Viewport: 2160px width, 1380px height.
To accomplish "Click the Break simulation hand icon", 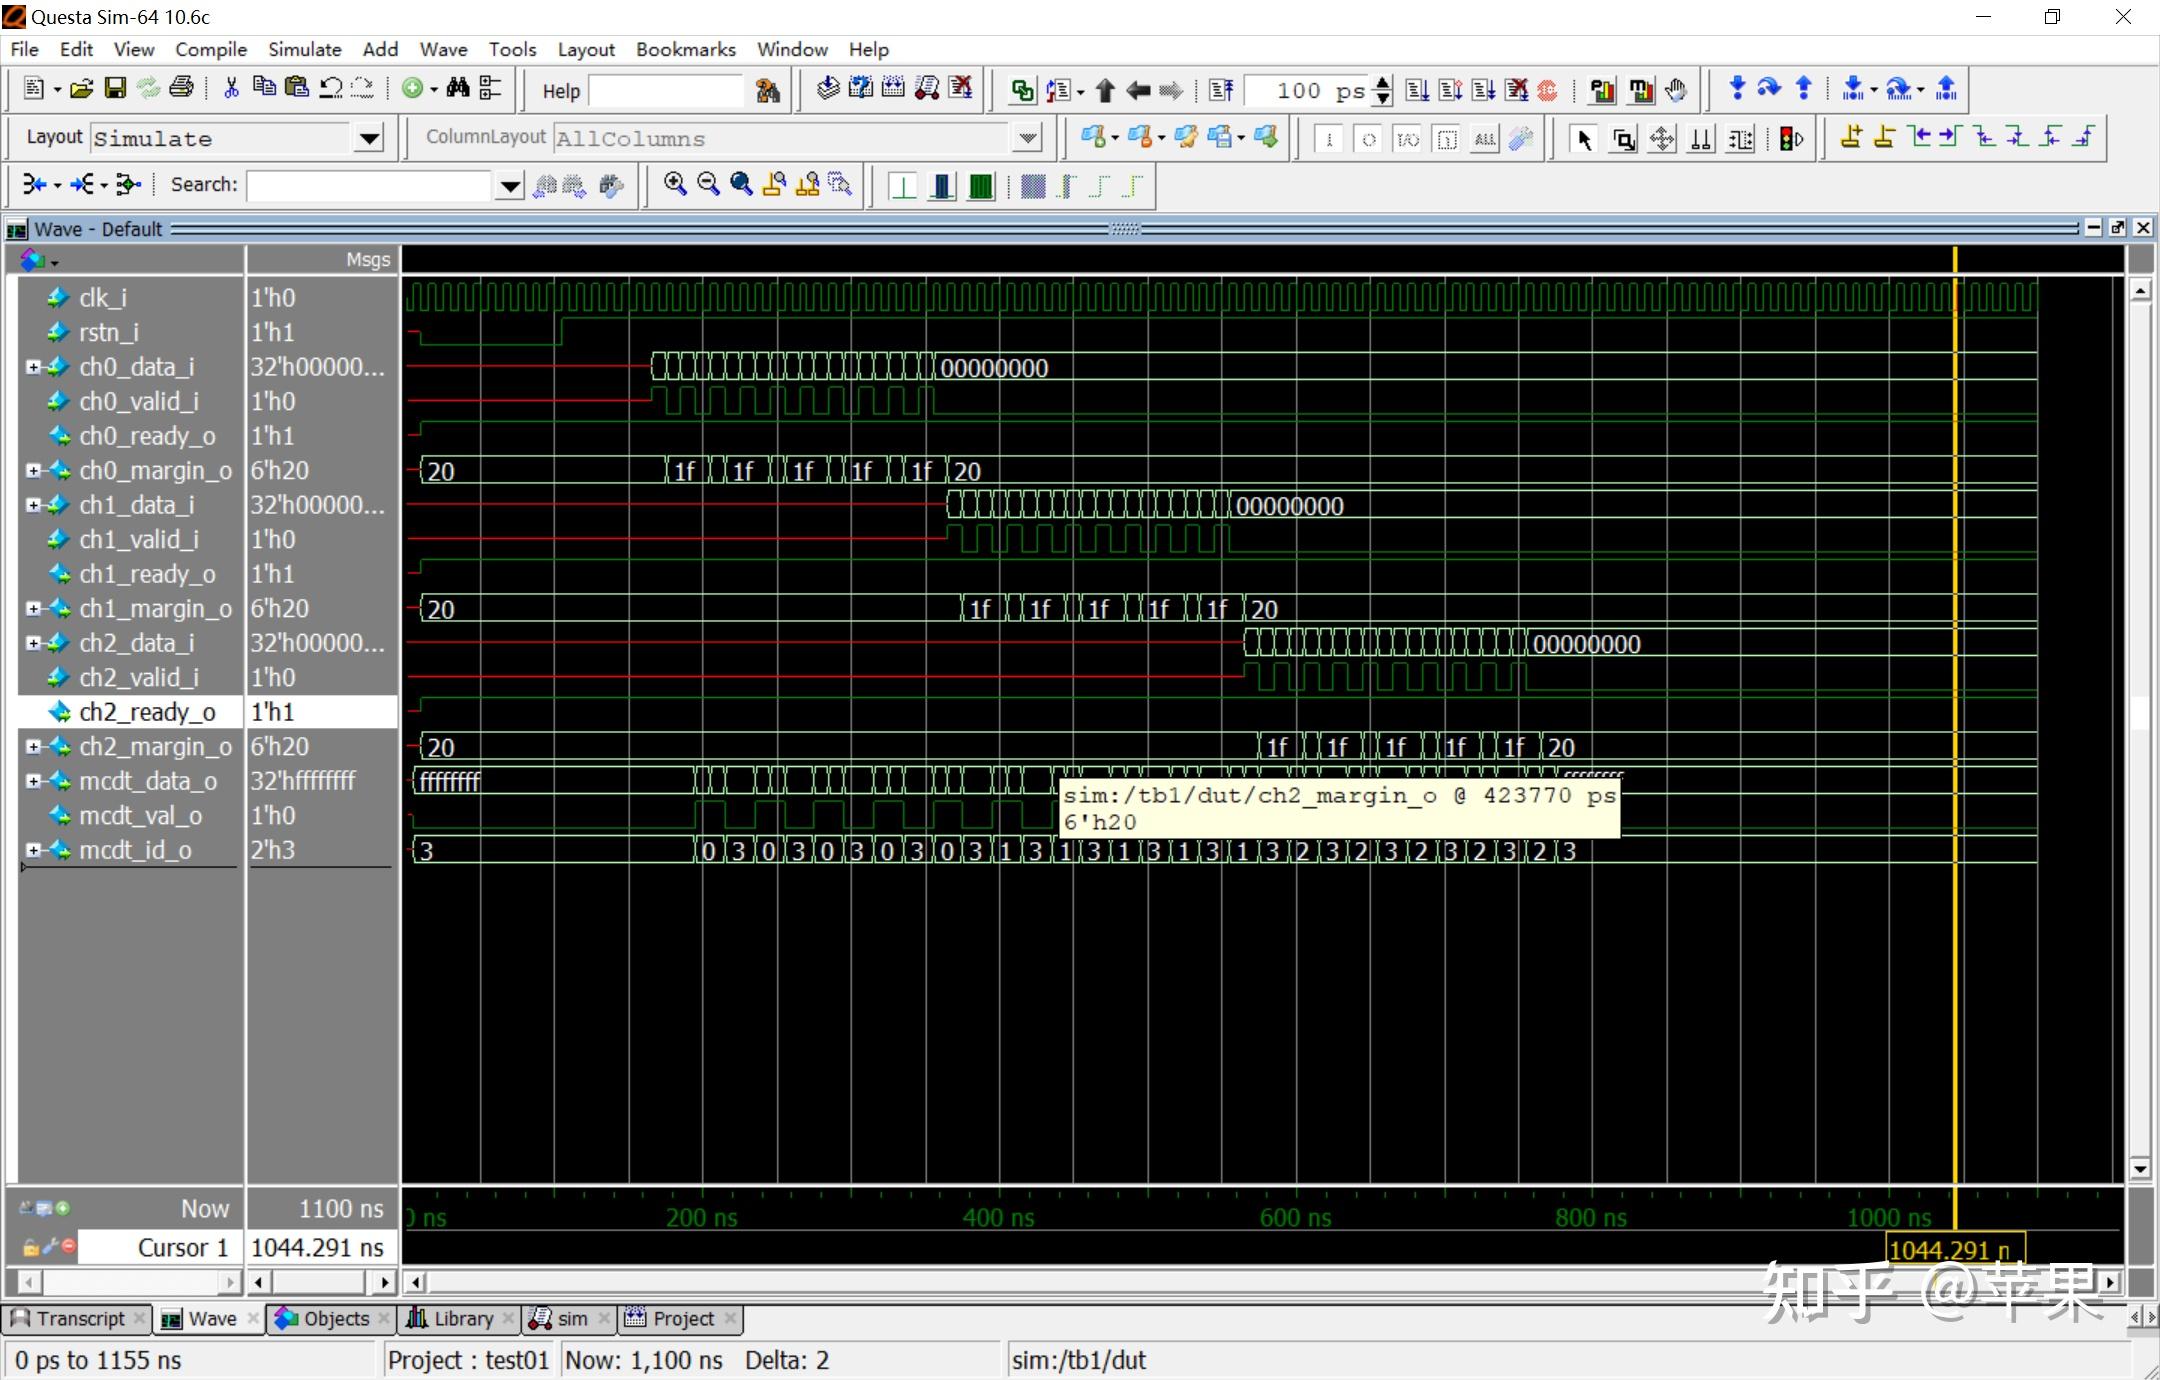I will (x=1677, y=90).
